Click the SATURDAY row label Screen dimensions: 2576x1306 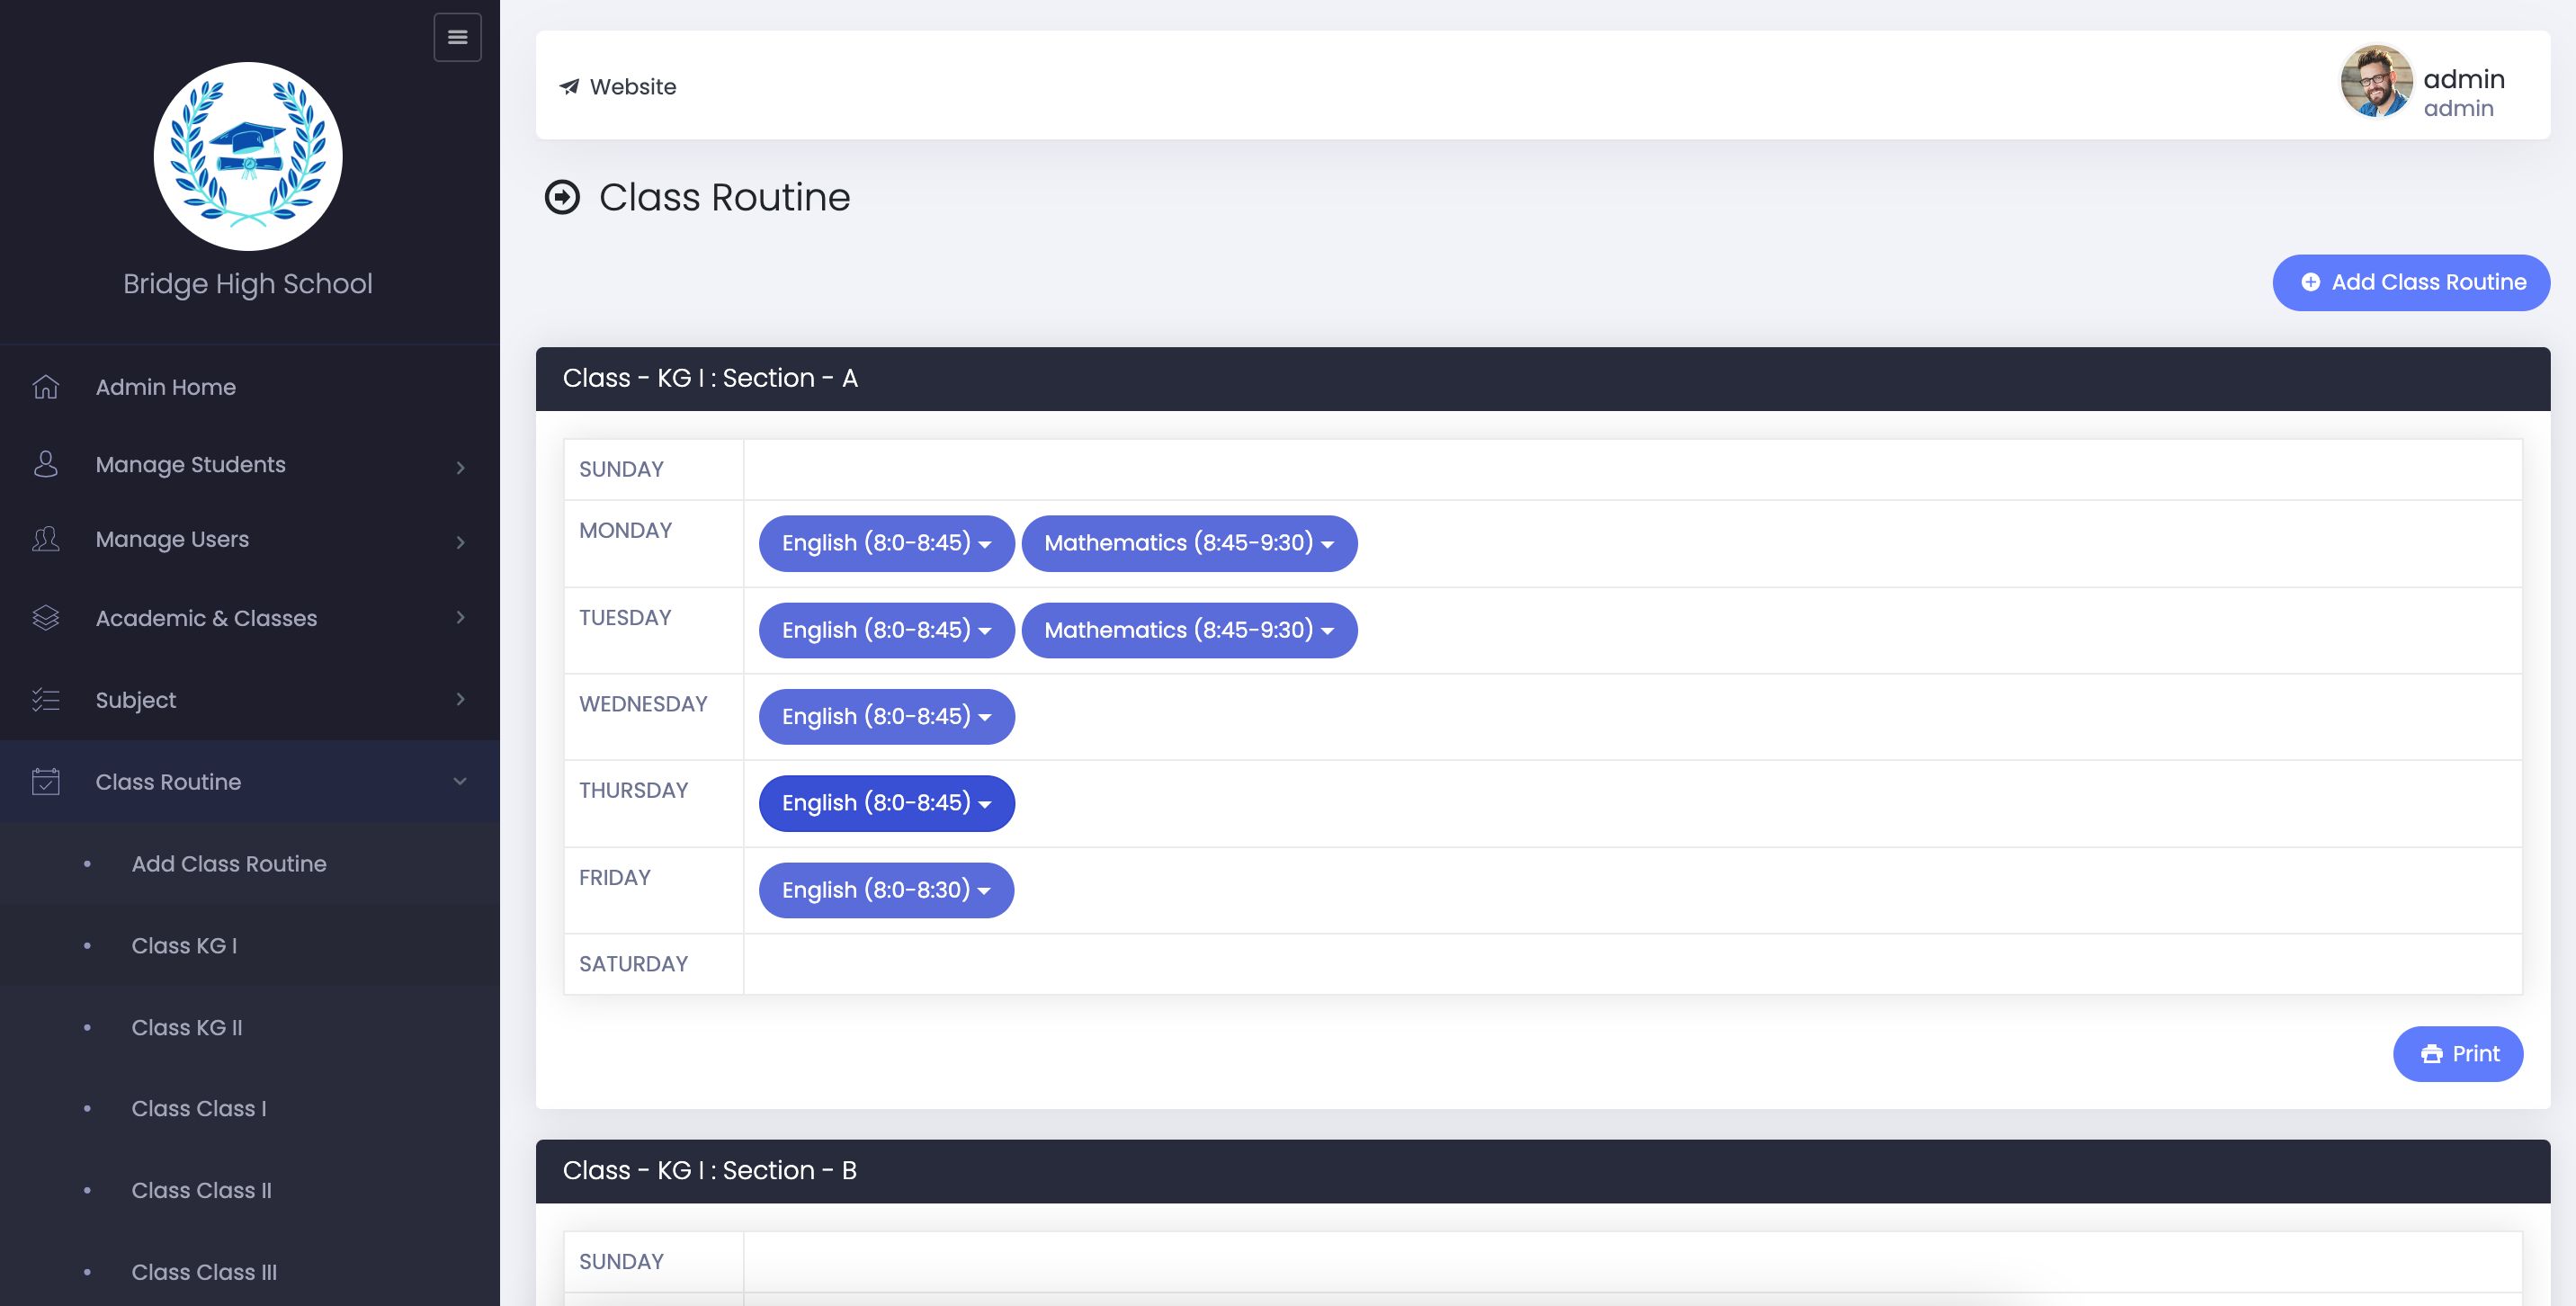coord(633,964)
